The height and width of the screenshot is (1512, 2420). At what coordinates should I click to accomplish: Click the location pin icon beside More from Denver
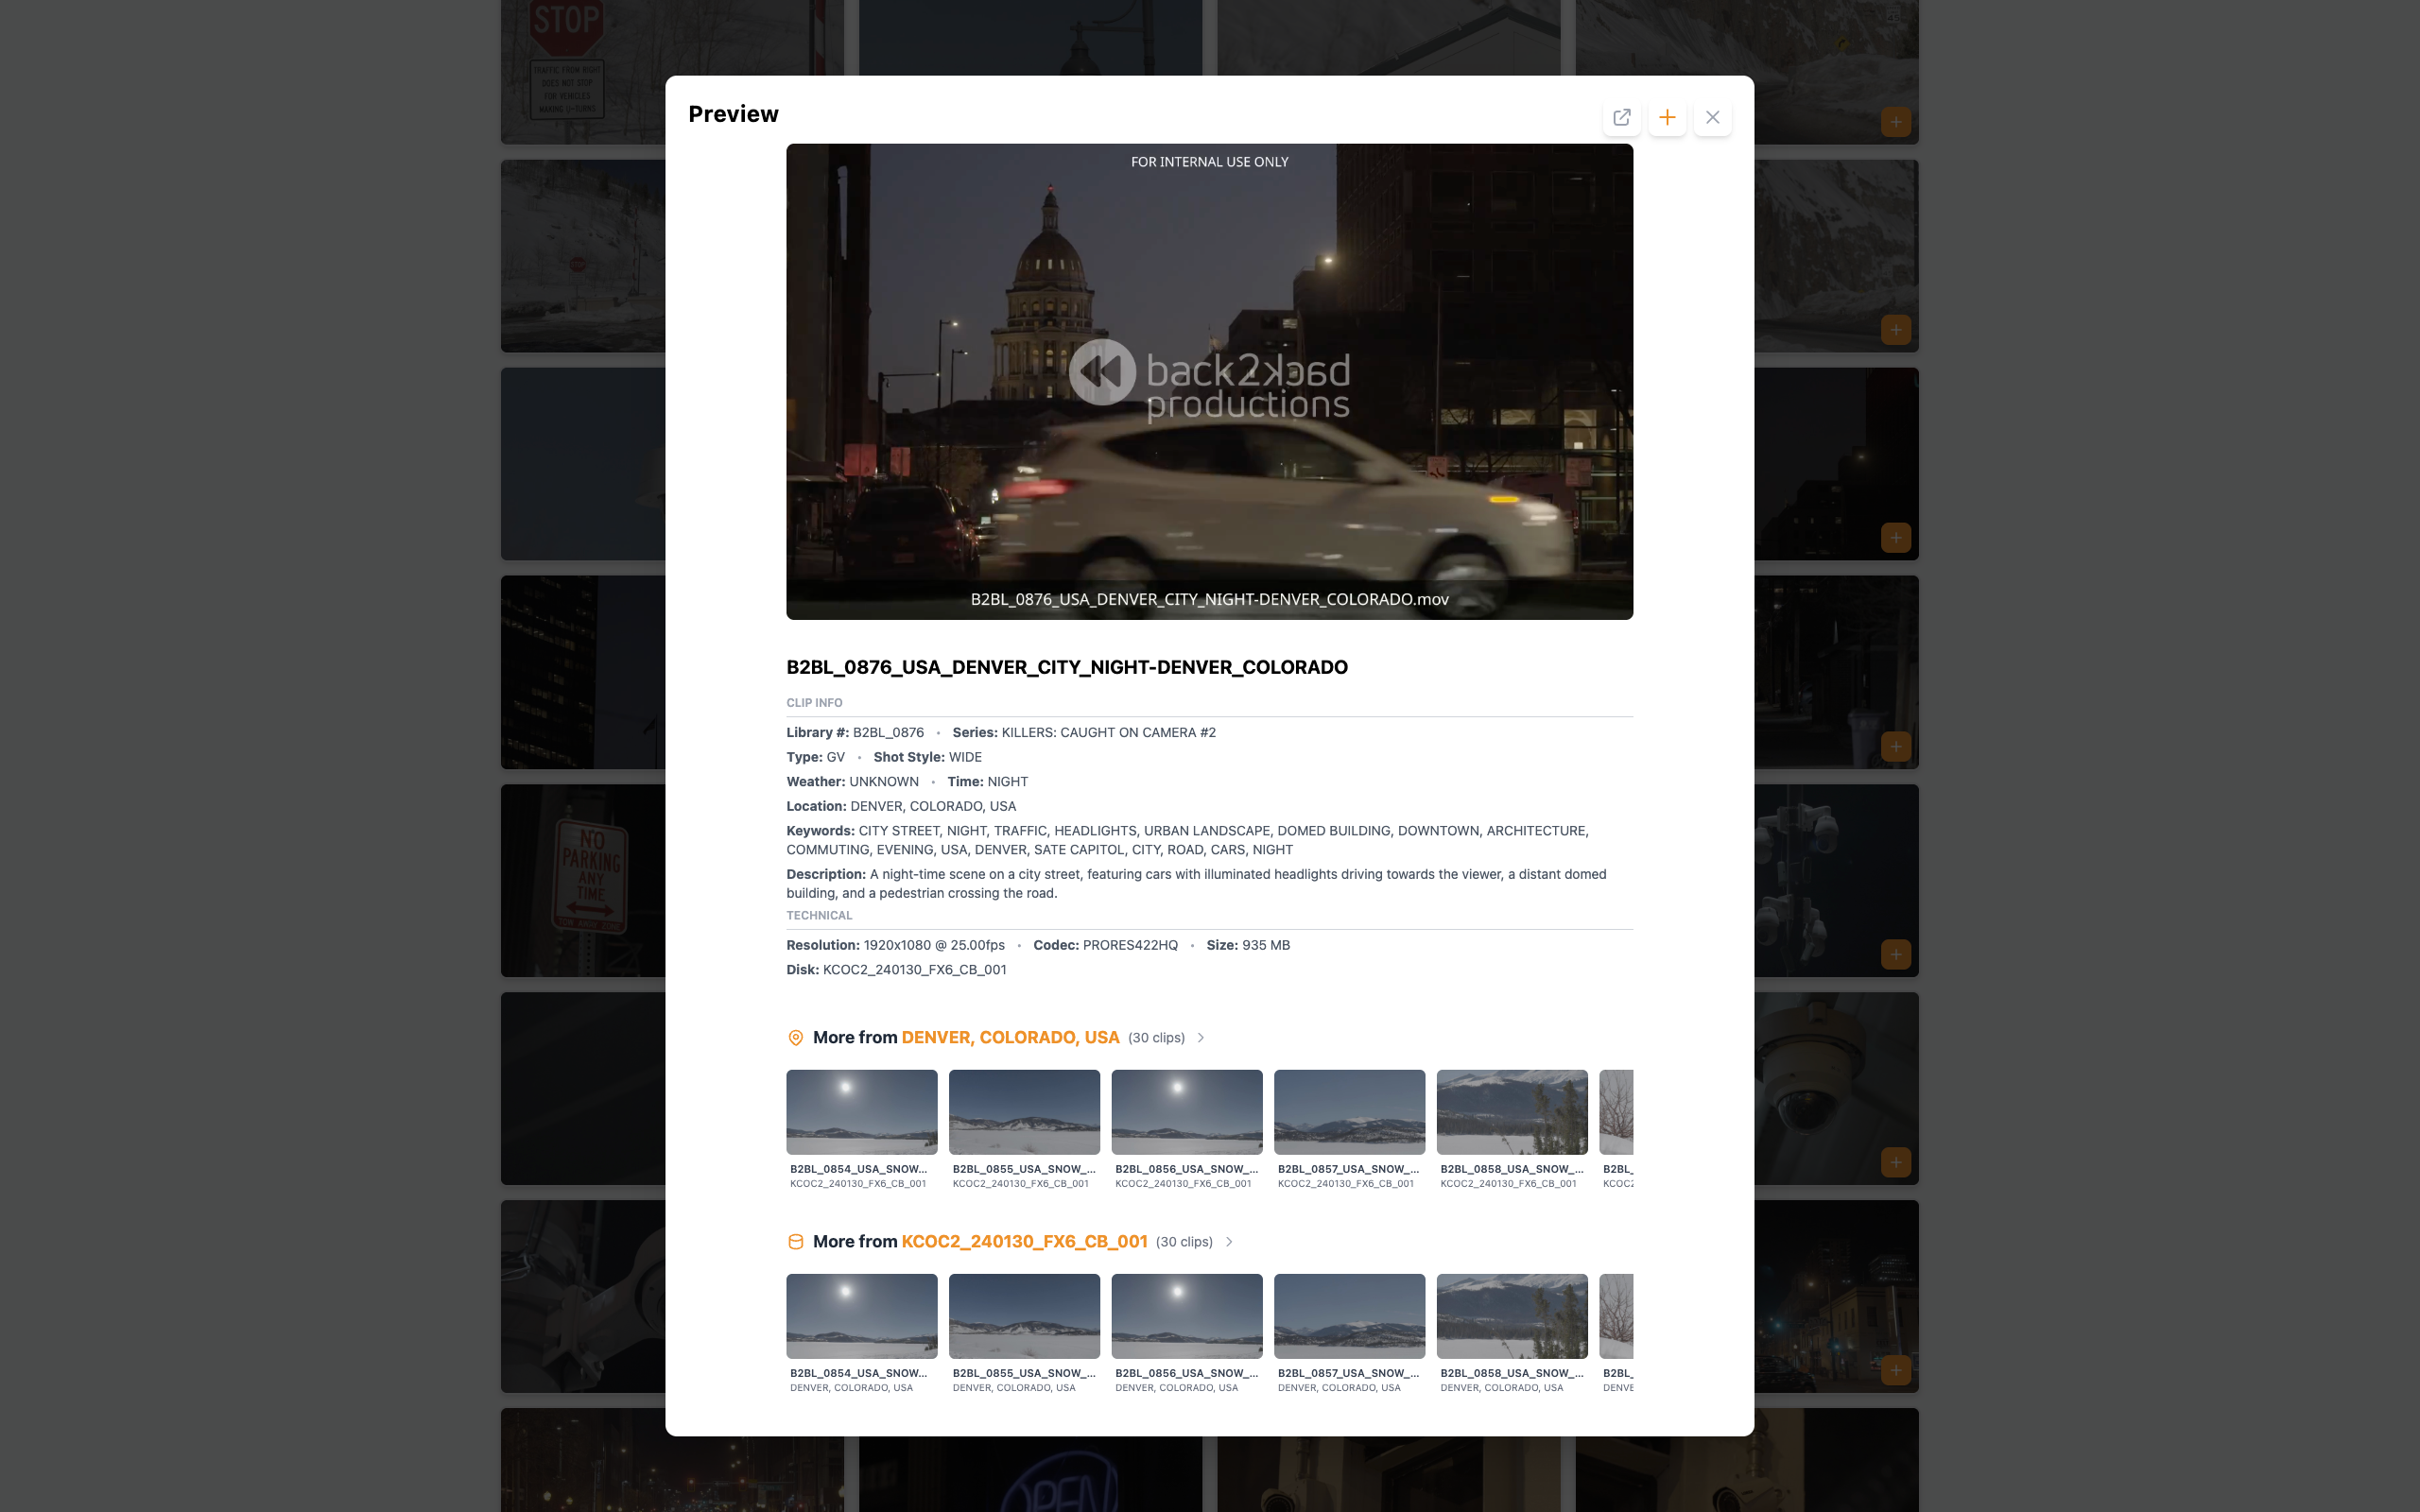point(796,1038)
